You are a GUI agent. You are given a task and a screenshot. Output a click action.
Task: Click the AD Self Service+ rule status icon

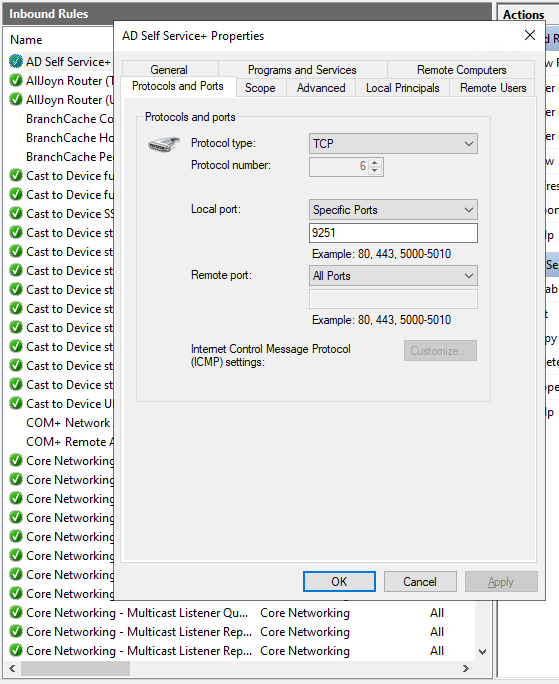click(x=16, y=62)
